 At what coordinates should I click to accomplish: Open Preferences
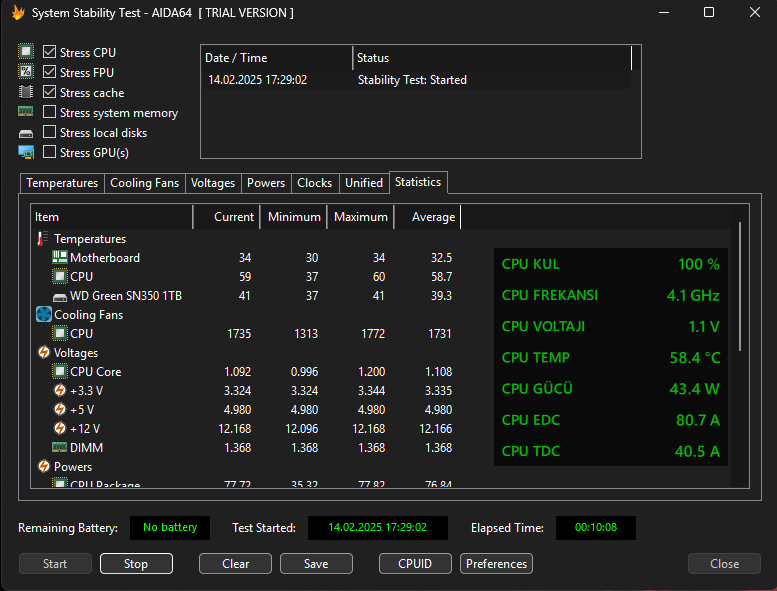point(496,564)
